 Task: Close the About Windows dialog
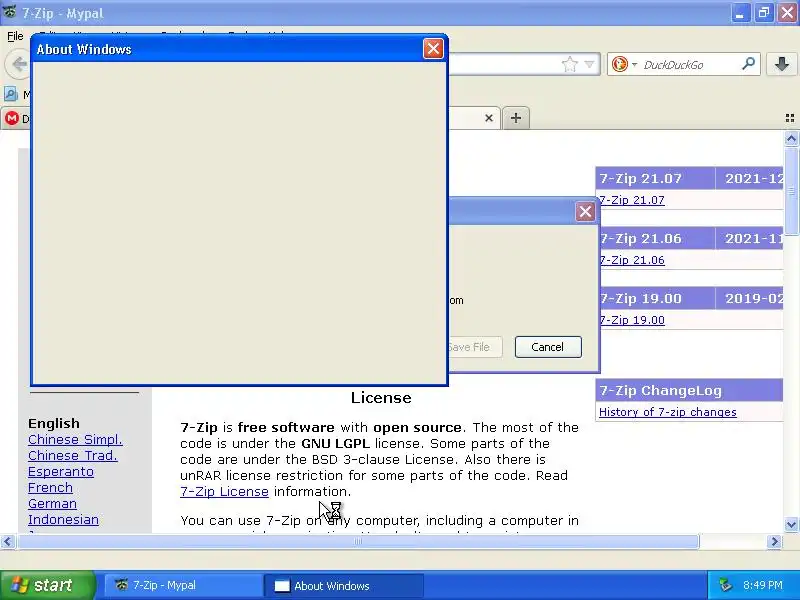pos(433,49)
